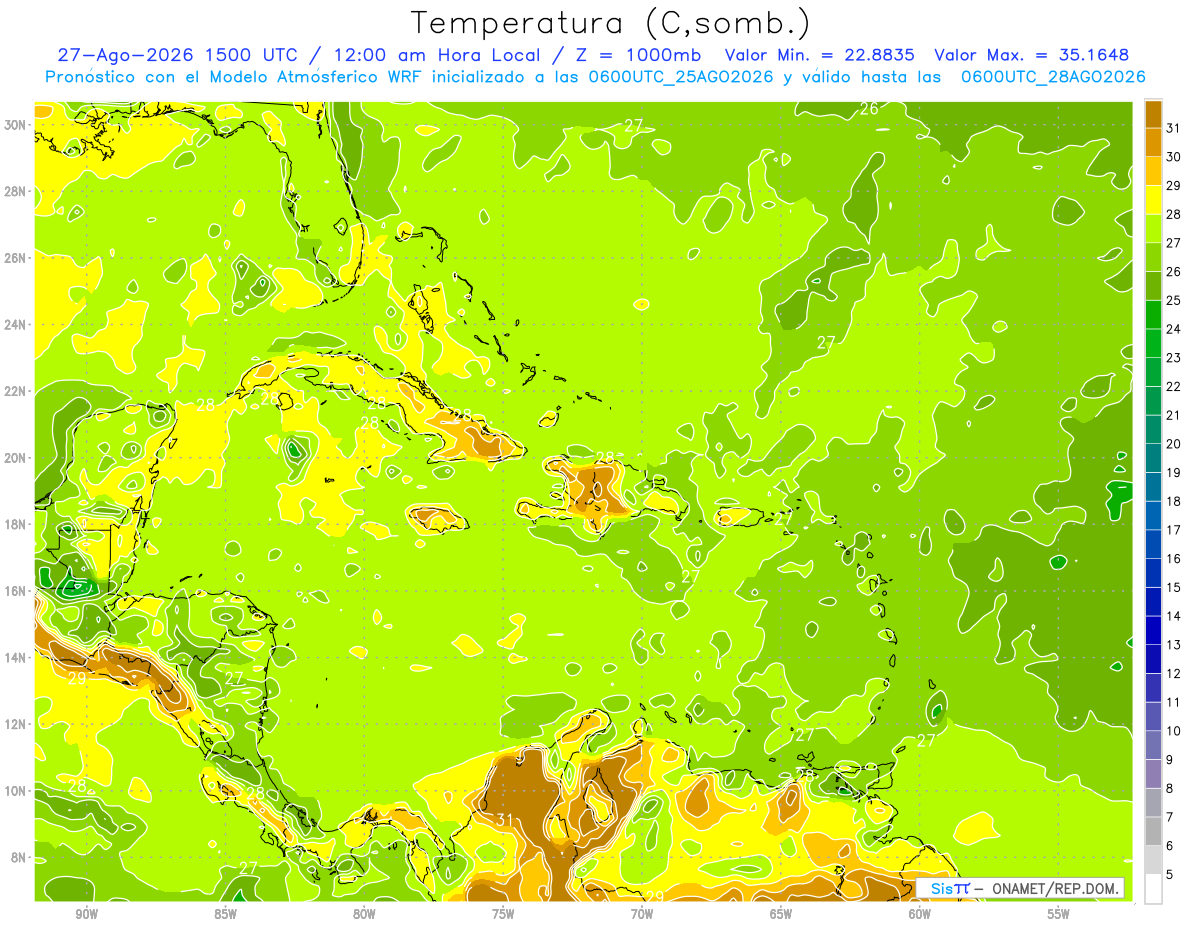Click the '31' contour label over Colombia
The height and width of the screenshot is (927, 1200).
coord(505,820)
